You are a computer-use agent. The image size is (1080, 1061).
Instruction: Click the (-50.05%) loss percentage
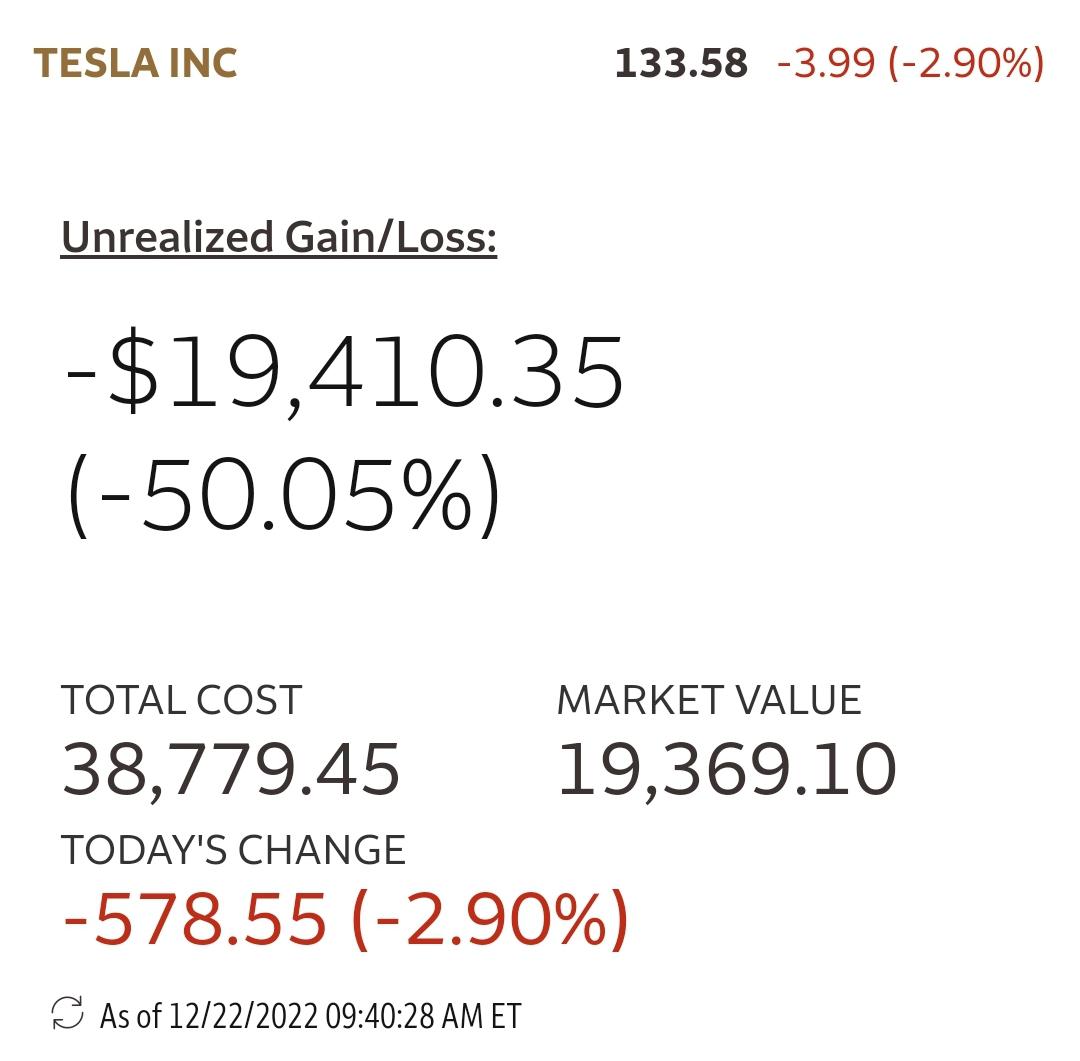coord(283,497)
